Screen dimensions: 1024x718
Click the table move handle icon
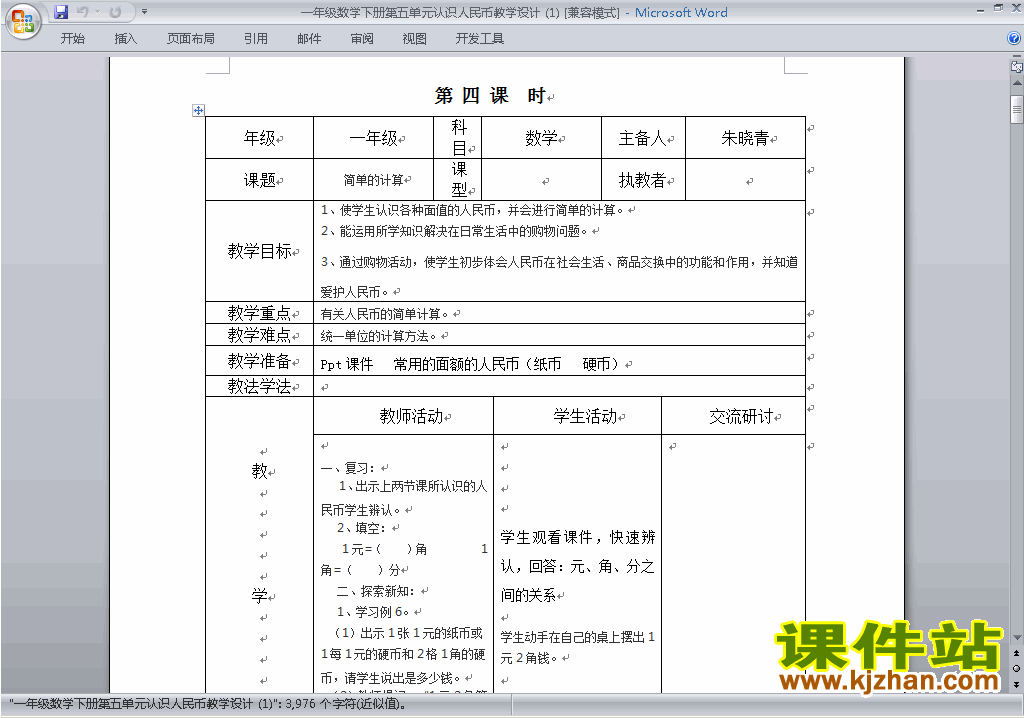pos(199,110)
